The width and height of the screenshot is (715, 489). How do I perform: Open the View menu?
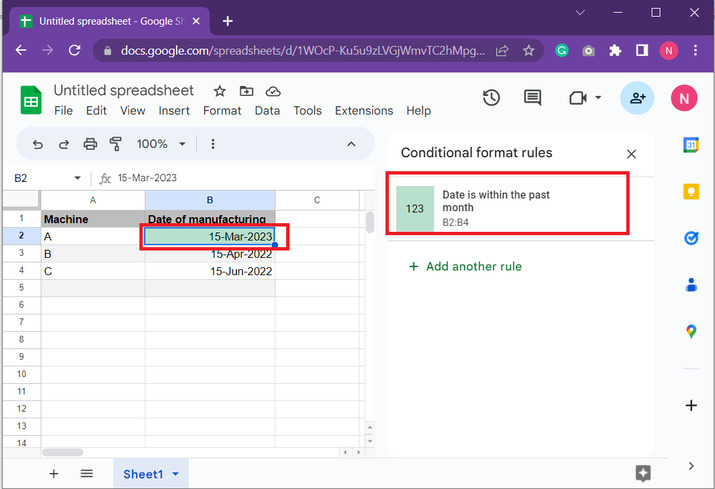(133, 111)
